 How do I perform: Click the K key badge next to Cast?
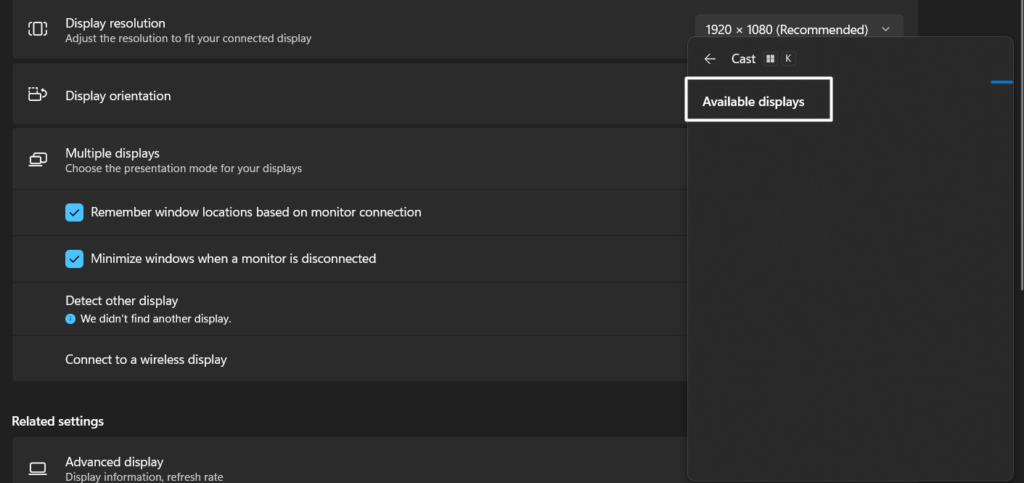pyautogui.click(x=788, y=59)
